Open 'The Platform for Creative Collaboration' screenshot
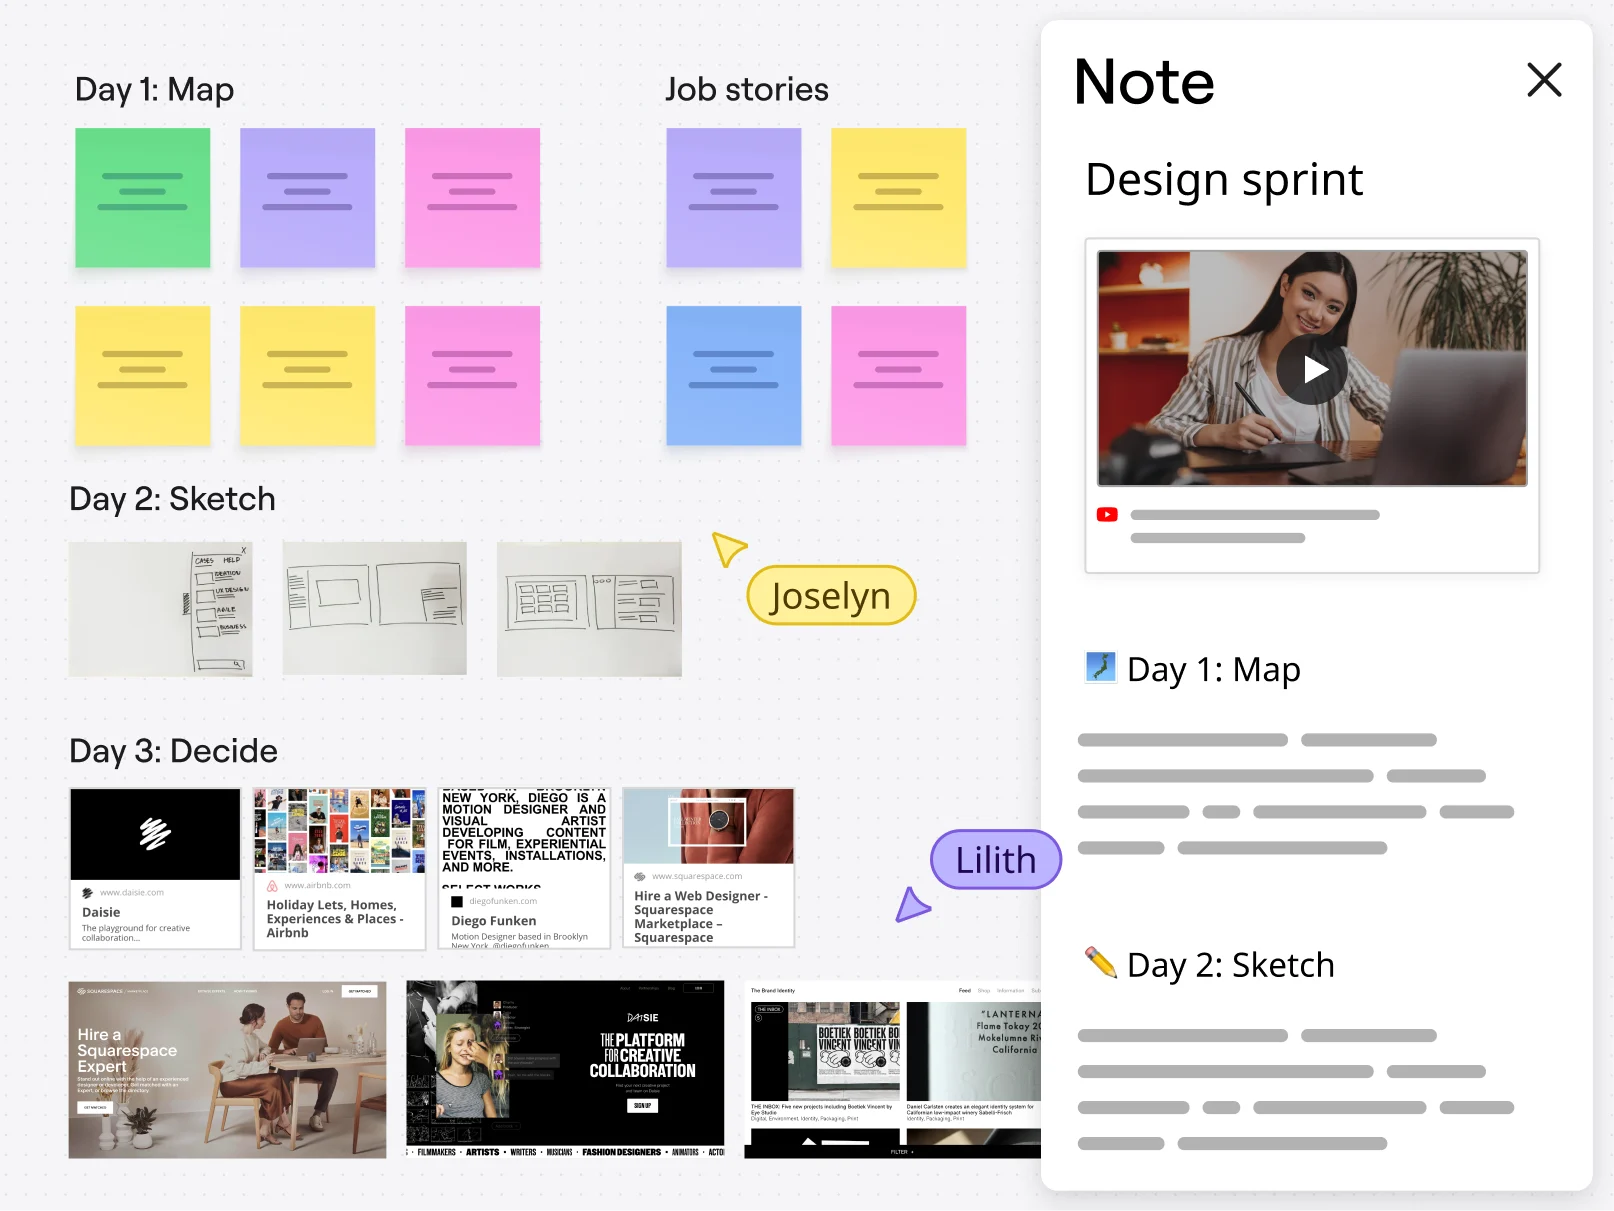1614x1211 pixels. coord(565,1070)
